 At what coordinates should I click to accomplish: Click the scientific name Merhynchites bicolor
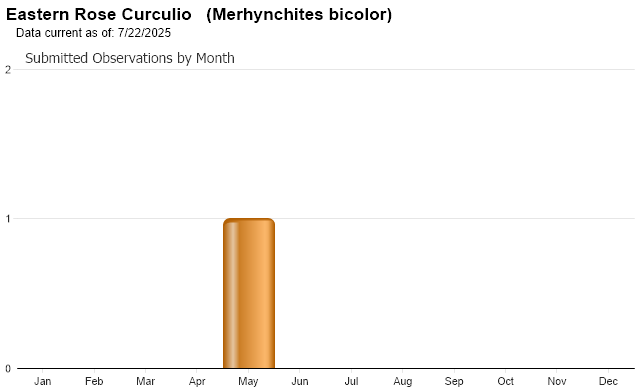(299, 15)
